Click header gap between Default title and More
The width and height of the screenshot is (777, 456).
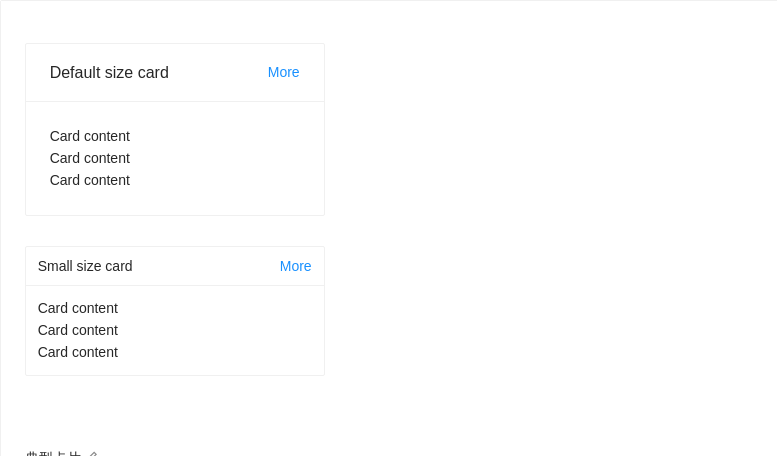click(x=218, y=72)
